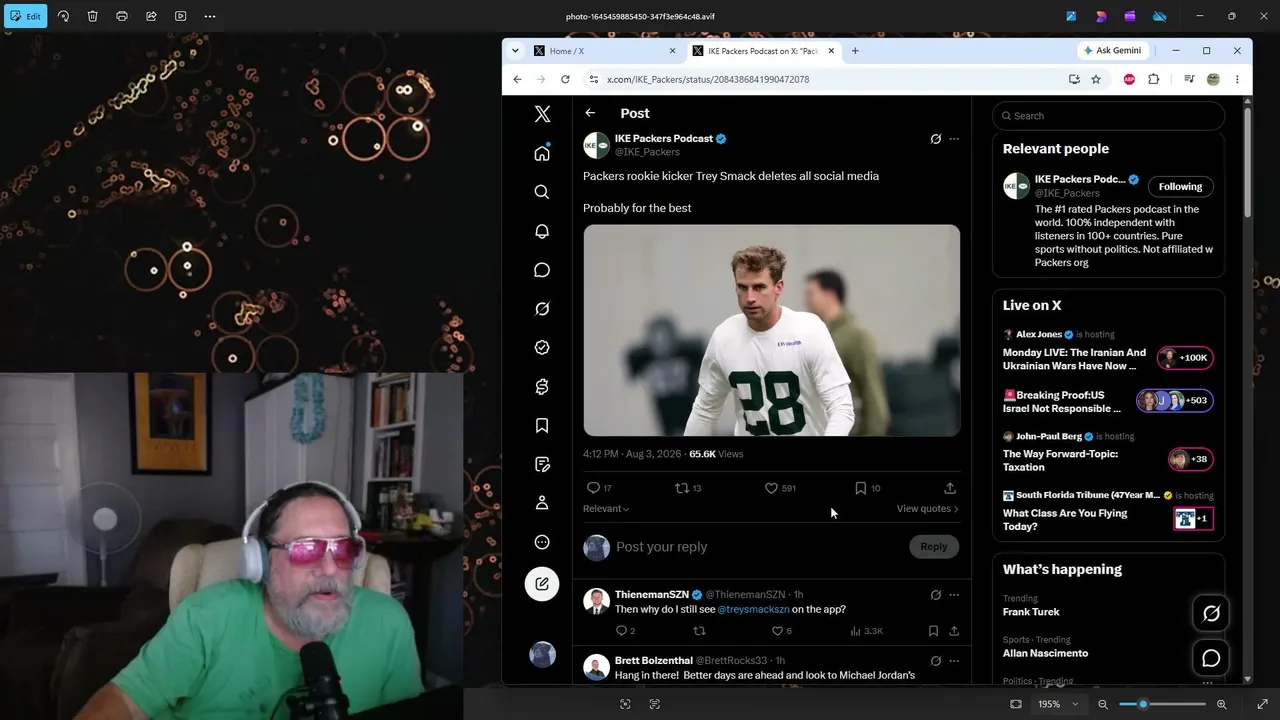Rotate the photo in Photos app

coord(63,16)
